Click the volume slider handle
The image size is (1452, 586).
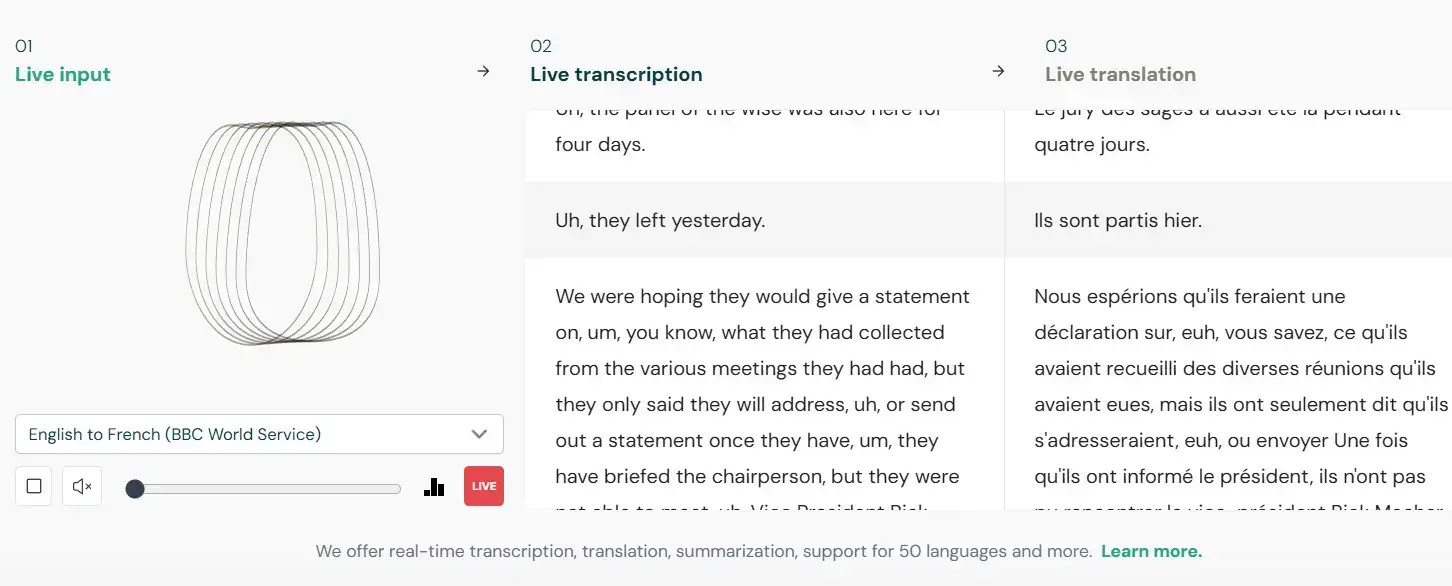[135, 488]
